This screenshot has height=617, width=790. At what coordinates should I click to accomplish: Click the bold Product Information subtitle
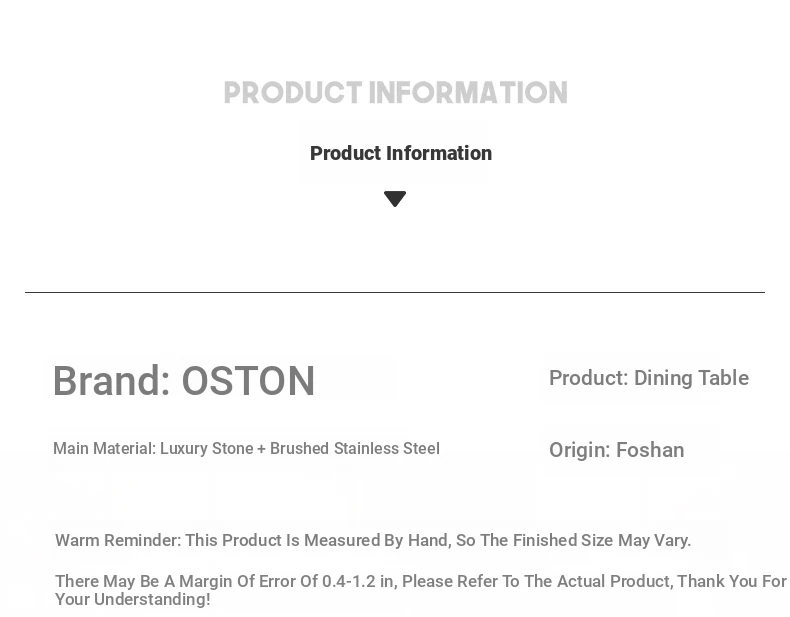(x=400, y=153)
